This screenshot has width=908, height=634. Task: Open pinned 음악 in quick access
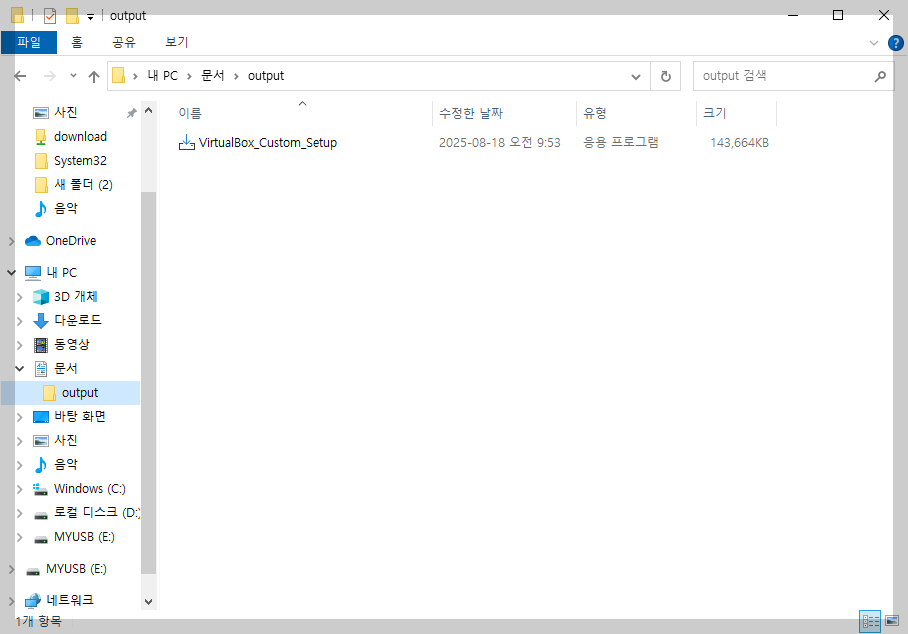(65, 208)
